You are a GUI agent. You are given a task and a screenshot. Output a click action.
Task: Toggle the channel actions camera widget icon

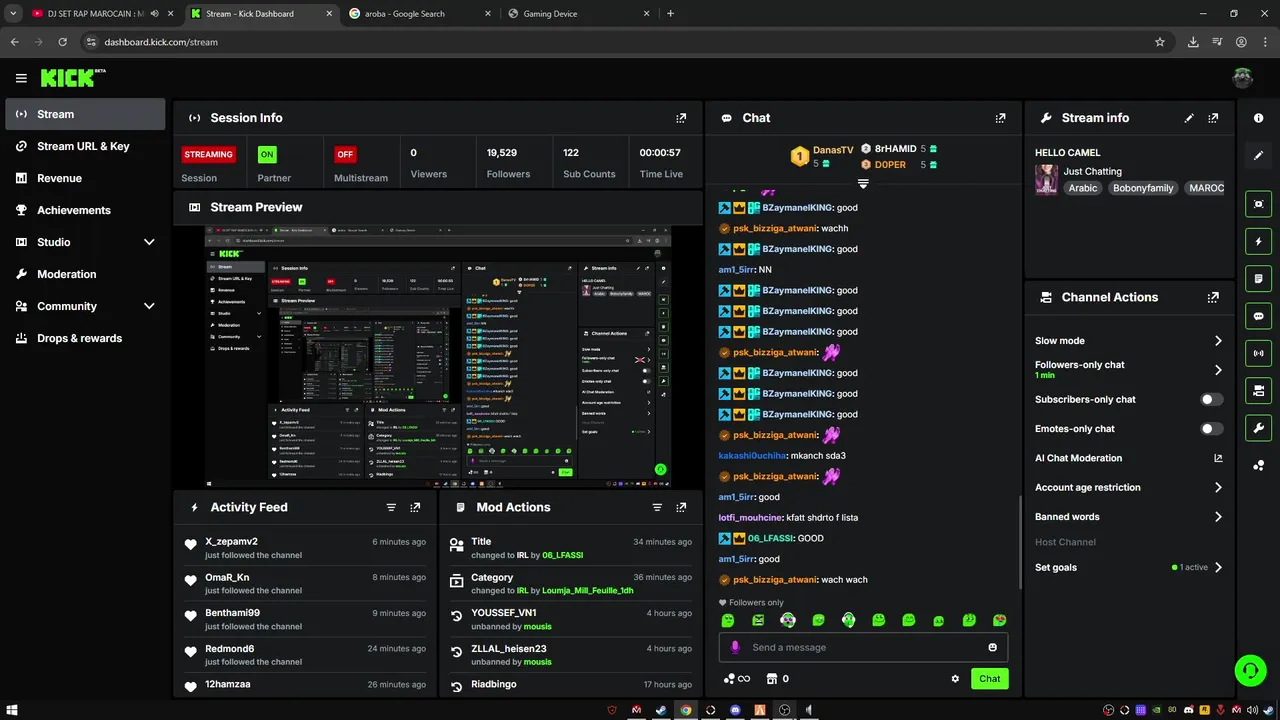click(1259, 390)
